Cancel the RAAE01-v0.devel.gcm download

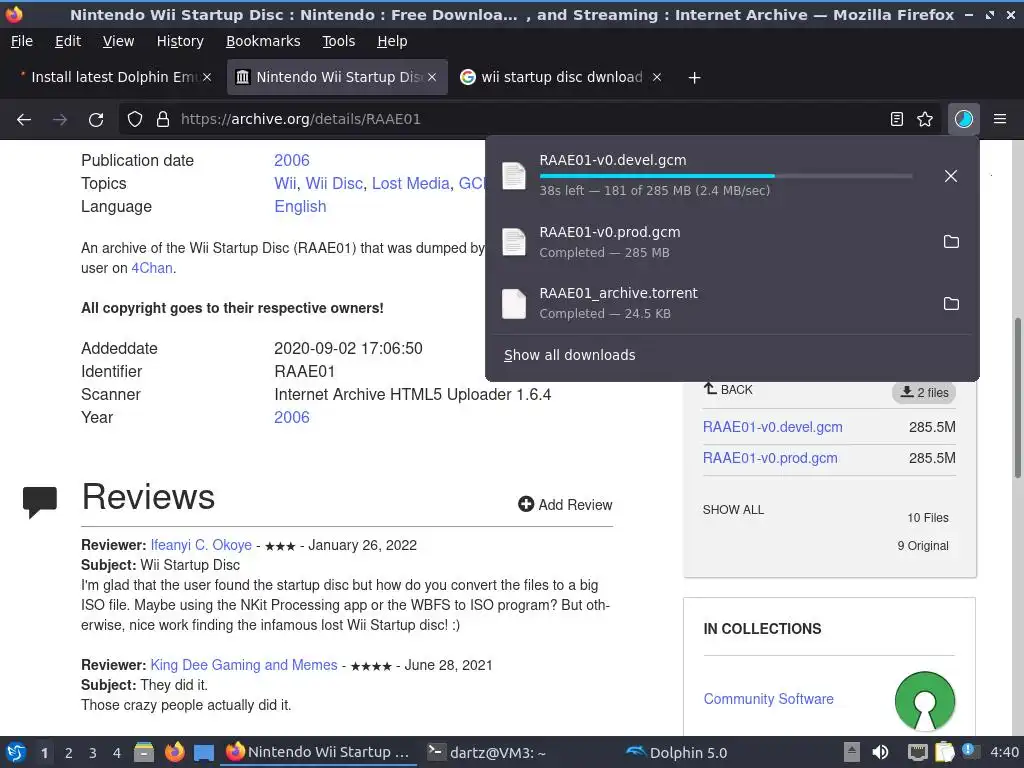951,176
